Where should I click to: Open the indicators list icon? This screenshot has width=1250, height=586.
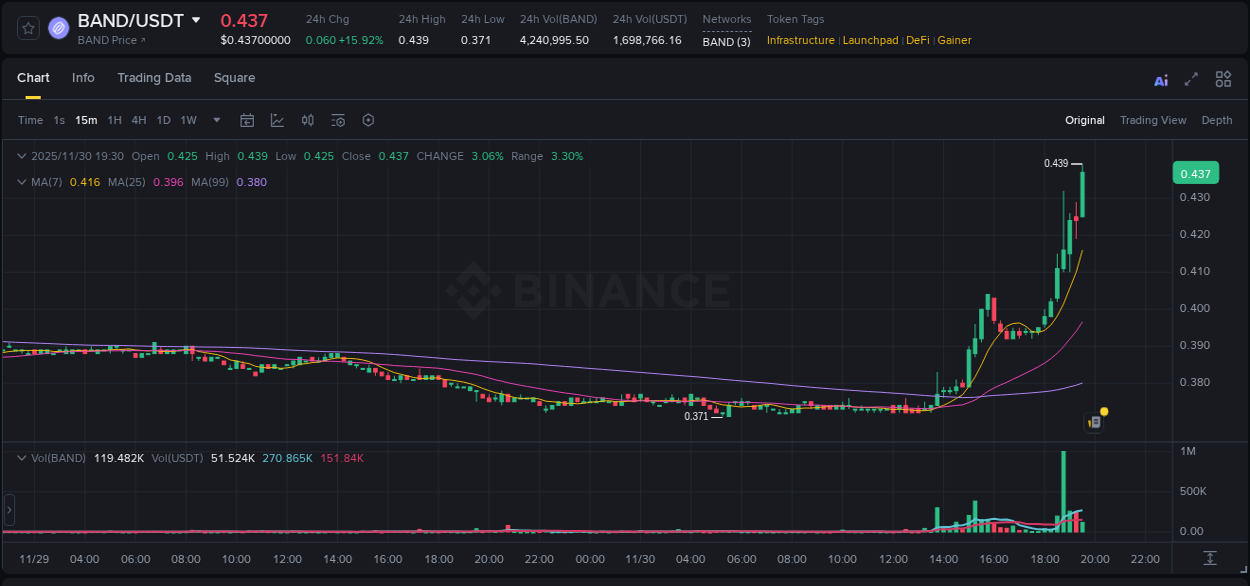(338, 120)
